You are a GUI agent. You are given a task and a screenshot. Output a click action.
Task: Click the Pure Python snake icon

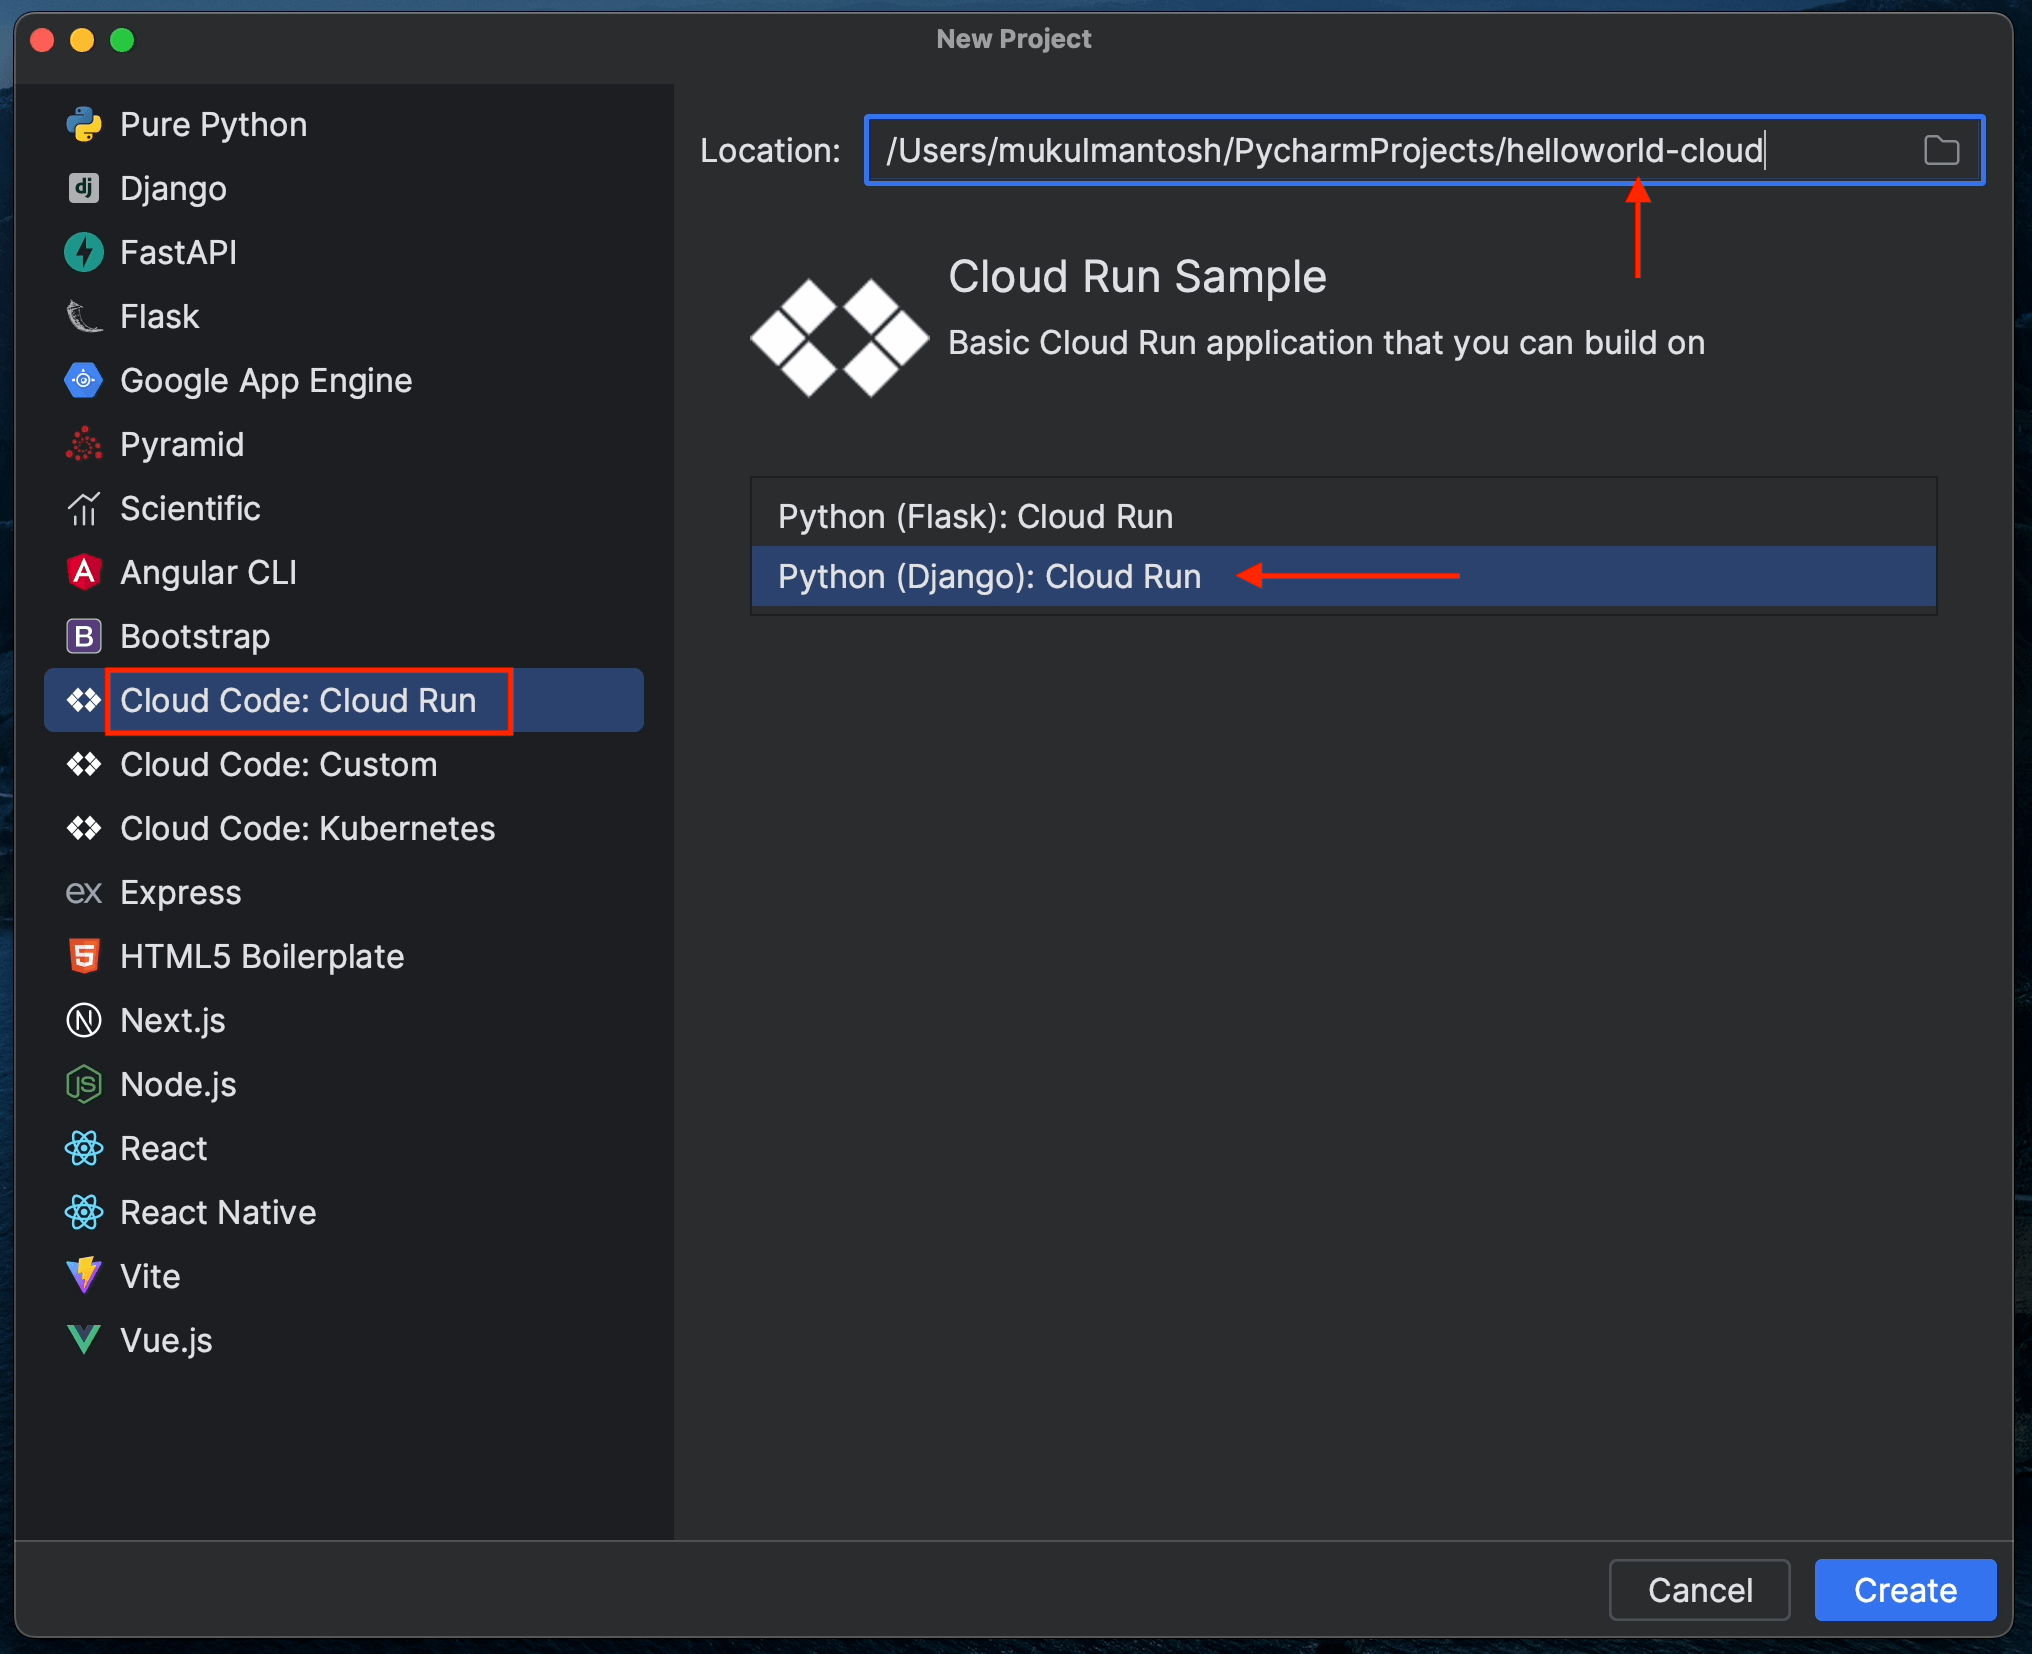click(84, 125)
